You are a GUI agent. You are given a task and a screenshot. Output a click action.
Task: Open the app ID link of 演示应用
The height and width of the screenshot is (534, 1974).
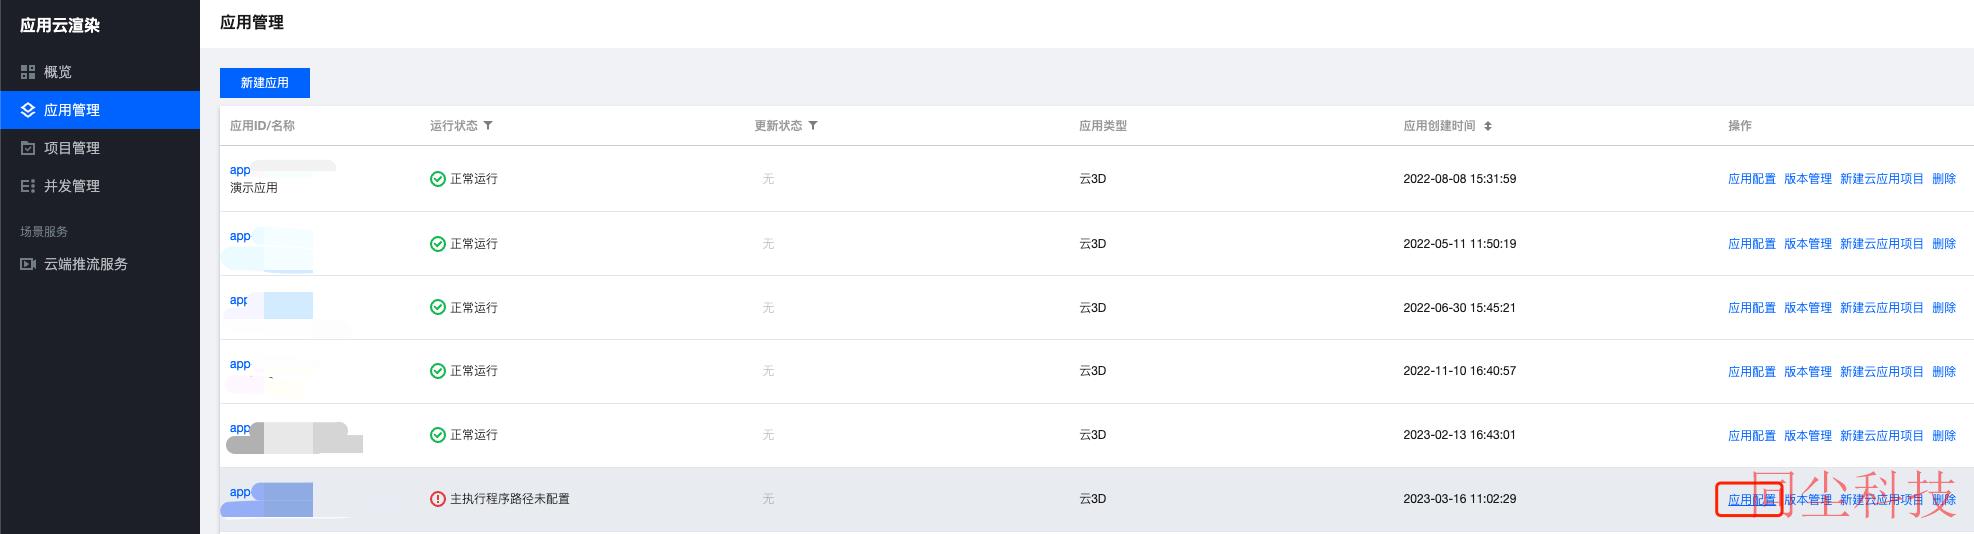(x=240, y=170)
